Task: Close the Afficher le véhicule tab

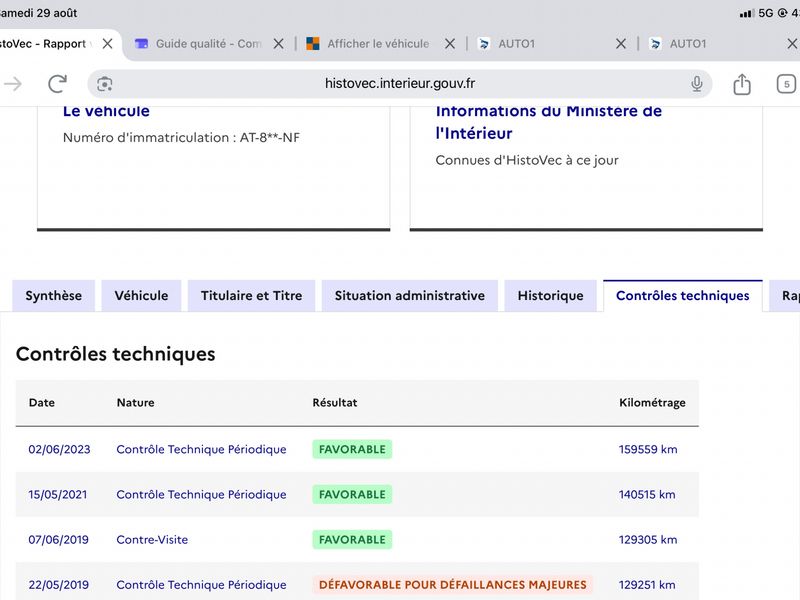Action: point(449,44)
